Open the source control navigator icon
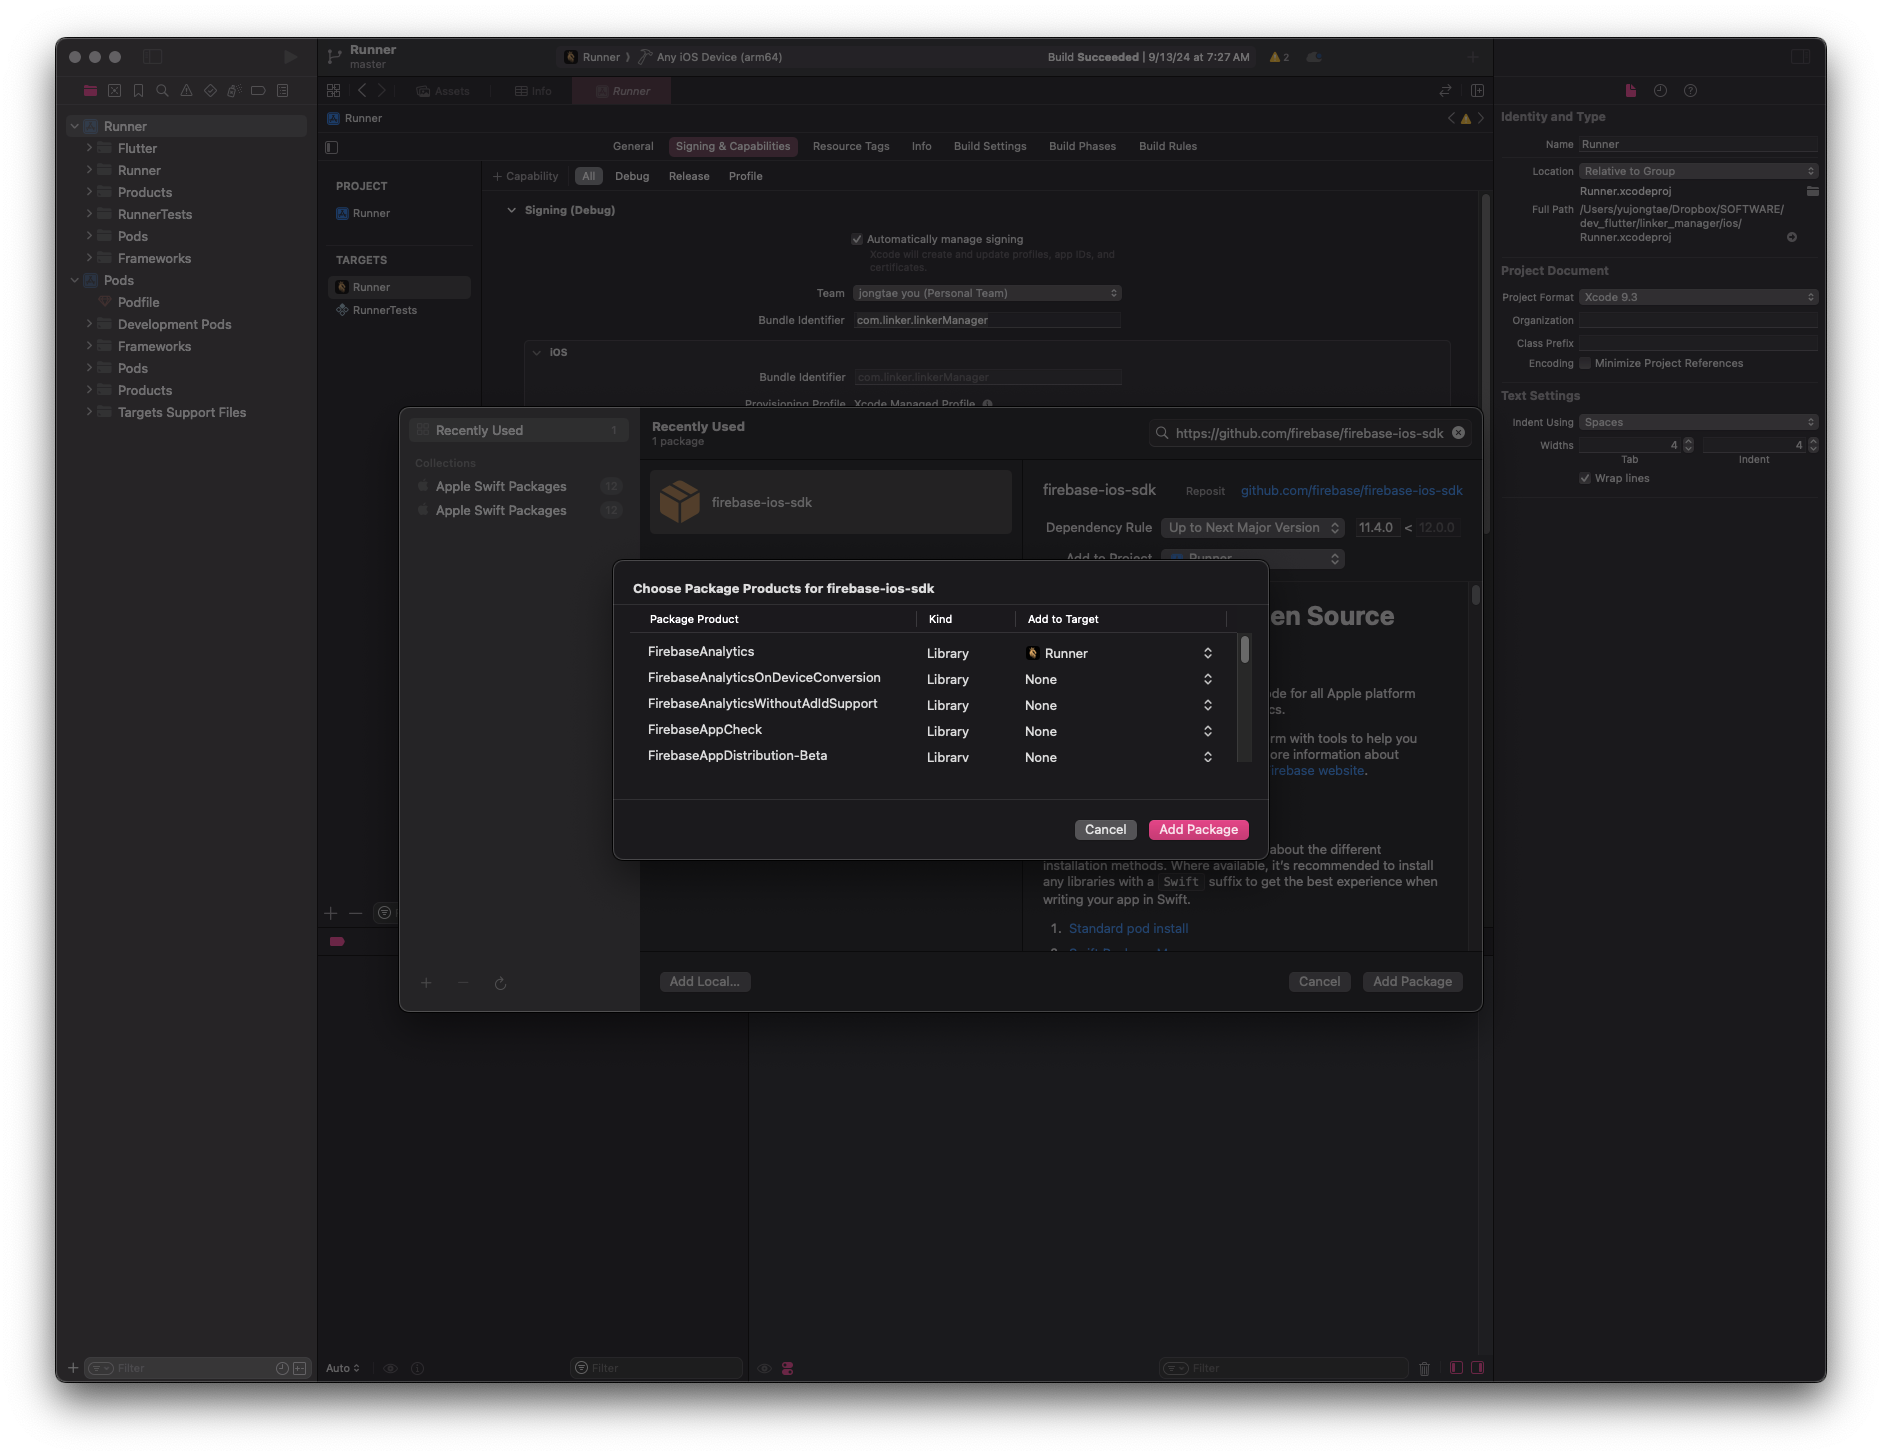This screenshot has width=1882, height=1456. point(114,91)
